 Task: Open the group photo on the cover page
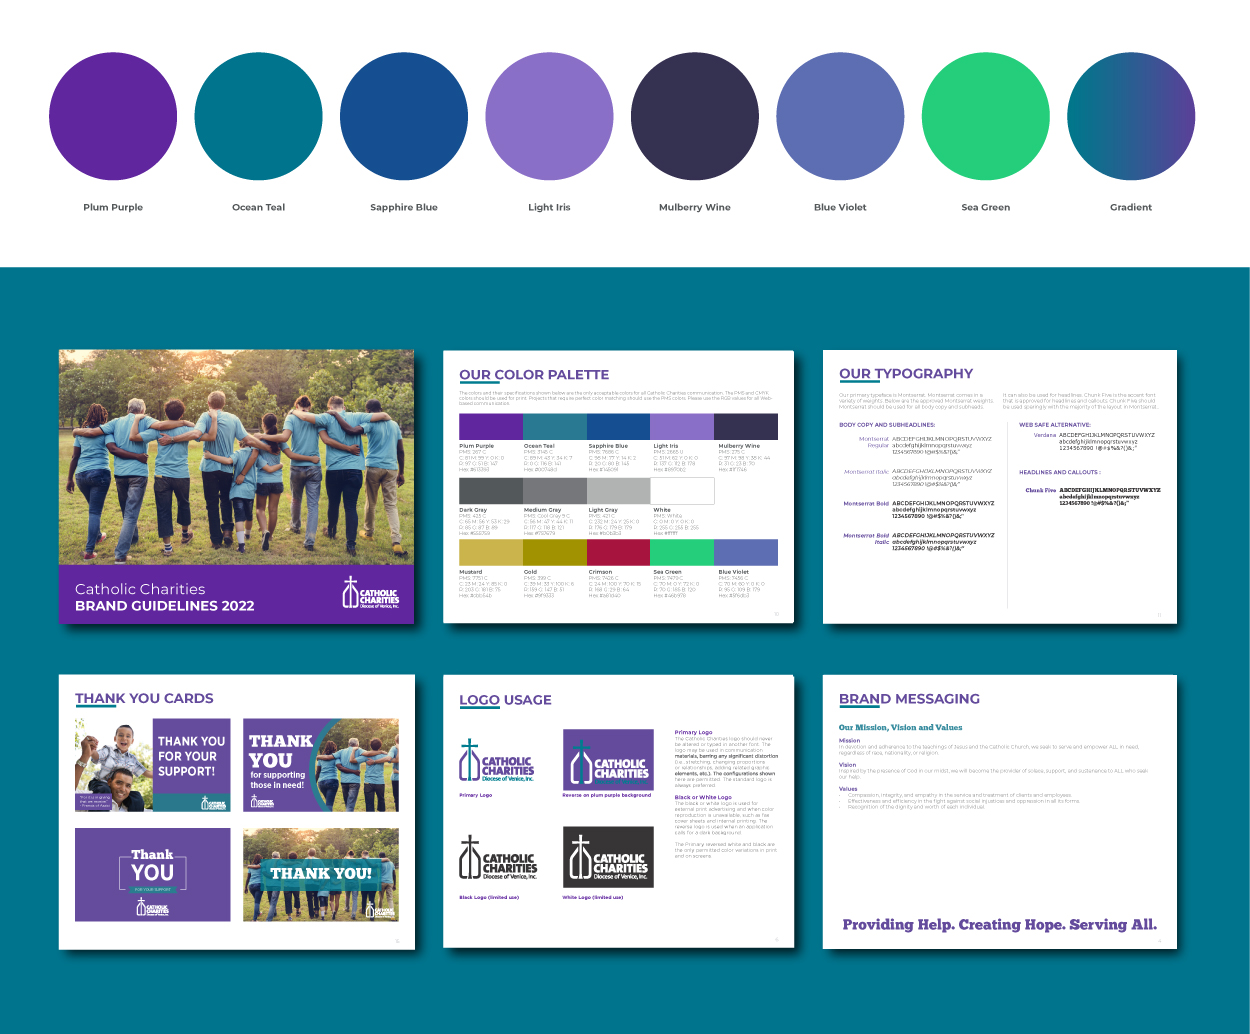(x=236, y=455)
